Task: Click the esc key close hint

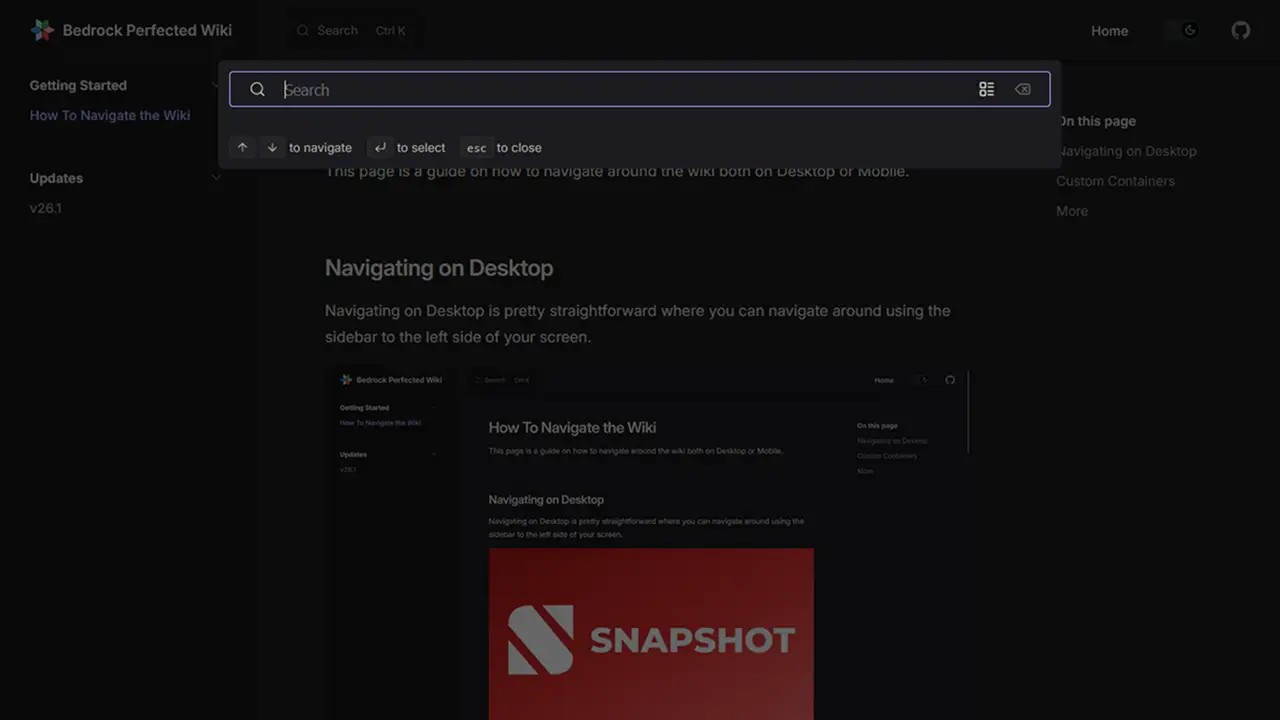Action: click(477, 148)
